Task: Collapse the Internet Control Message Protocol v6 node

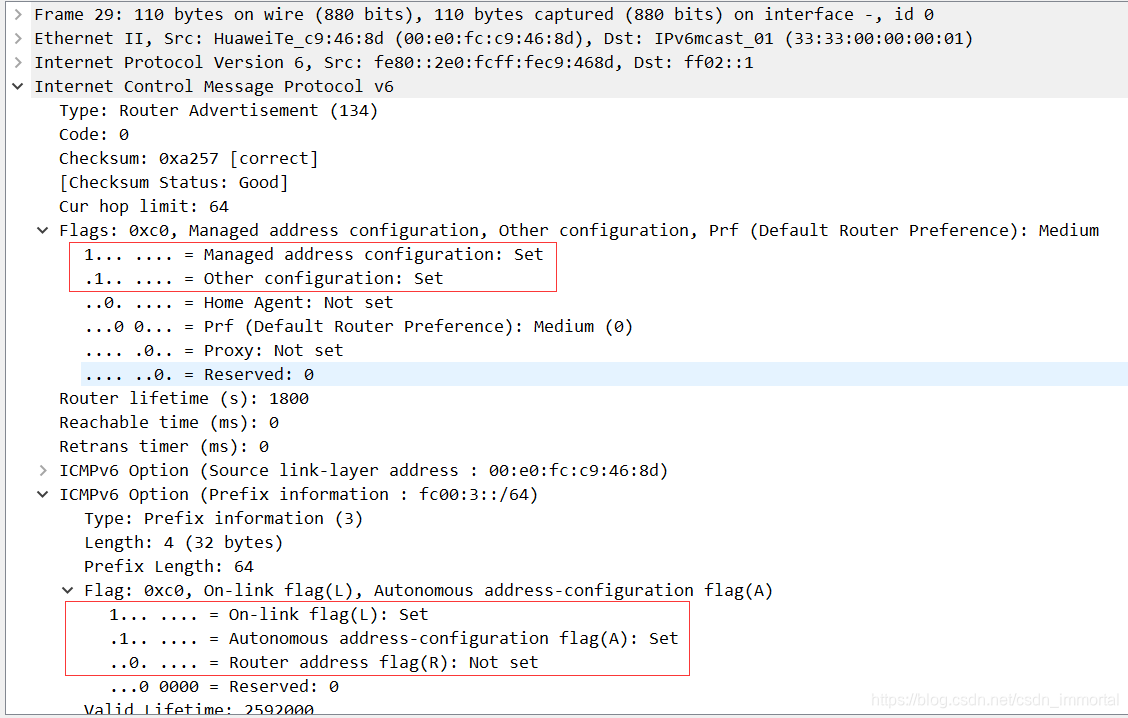Action: [x=18, y=86]
